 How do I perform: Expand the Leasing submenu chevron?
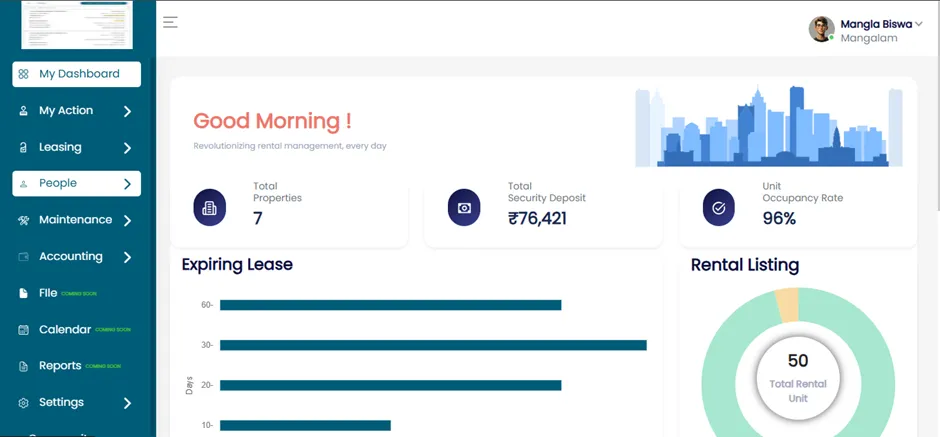pyautogui.click(x=127, y=148)
